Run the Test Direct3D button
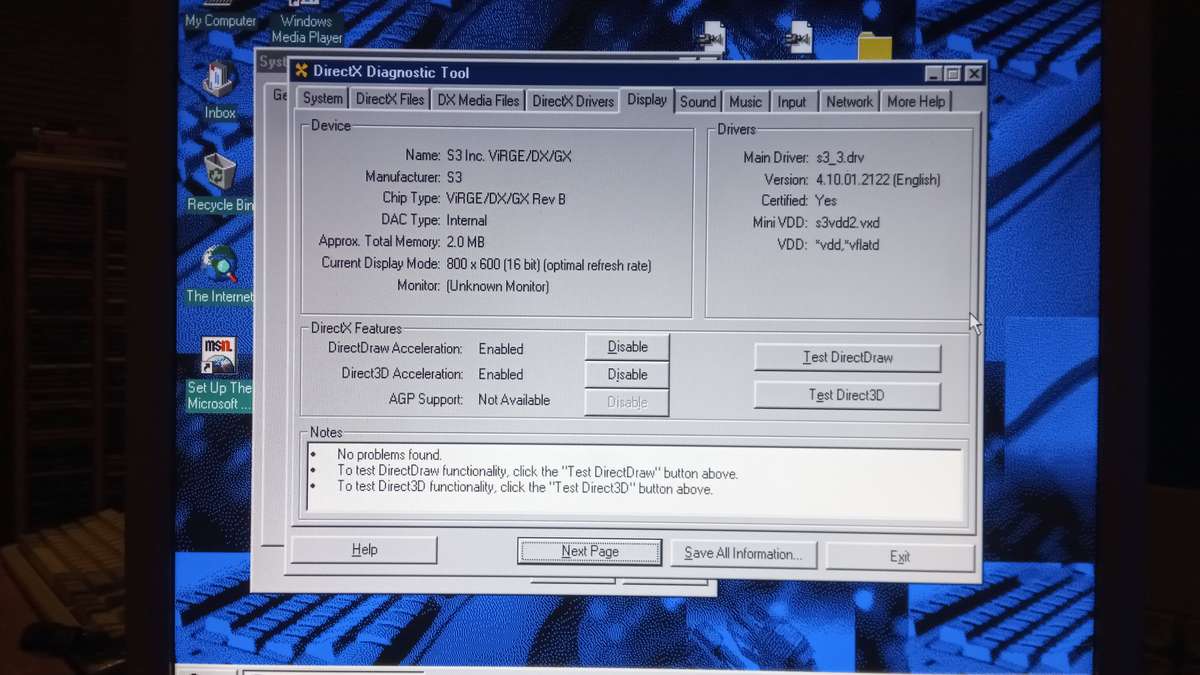 (x=847, y=395)
